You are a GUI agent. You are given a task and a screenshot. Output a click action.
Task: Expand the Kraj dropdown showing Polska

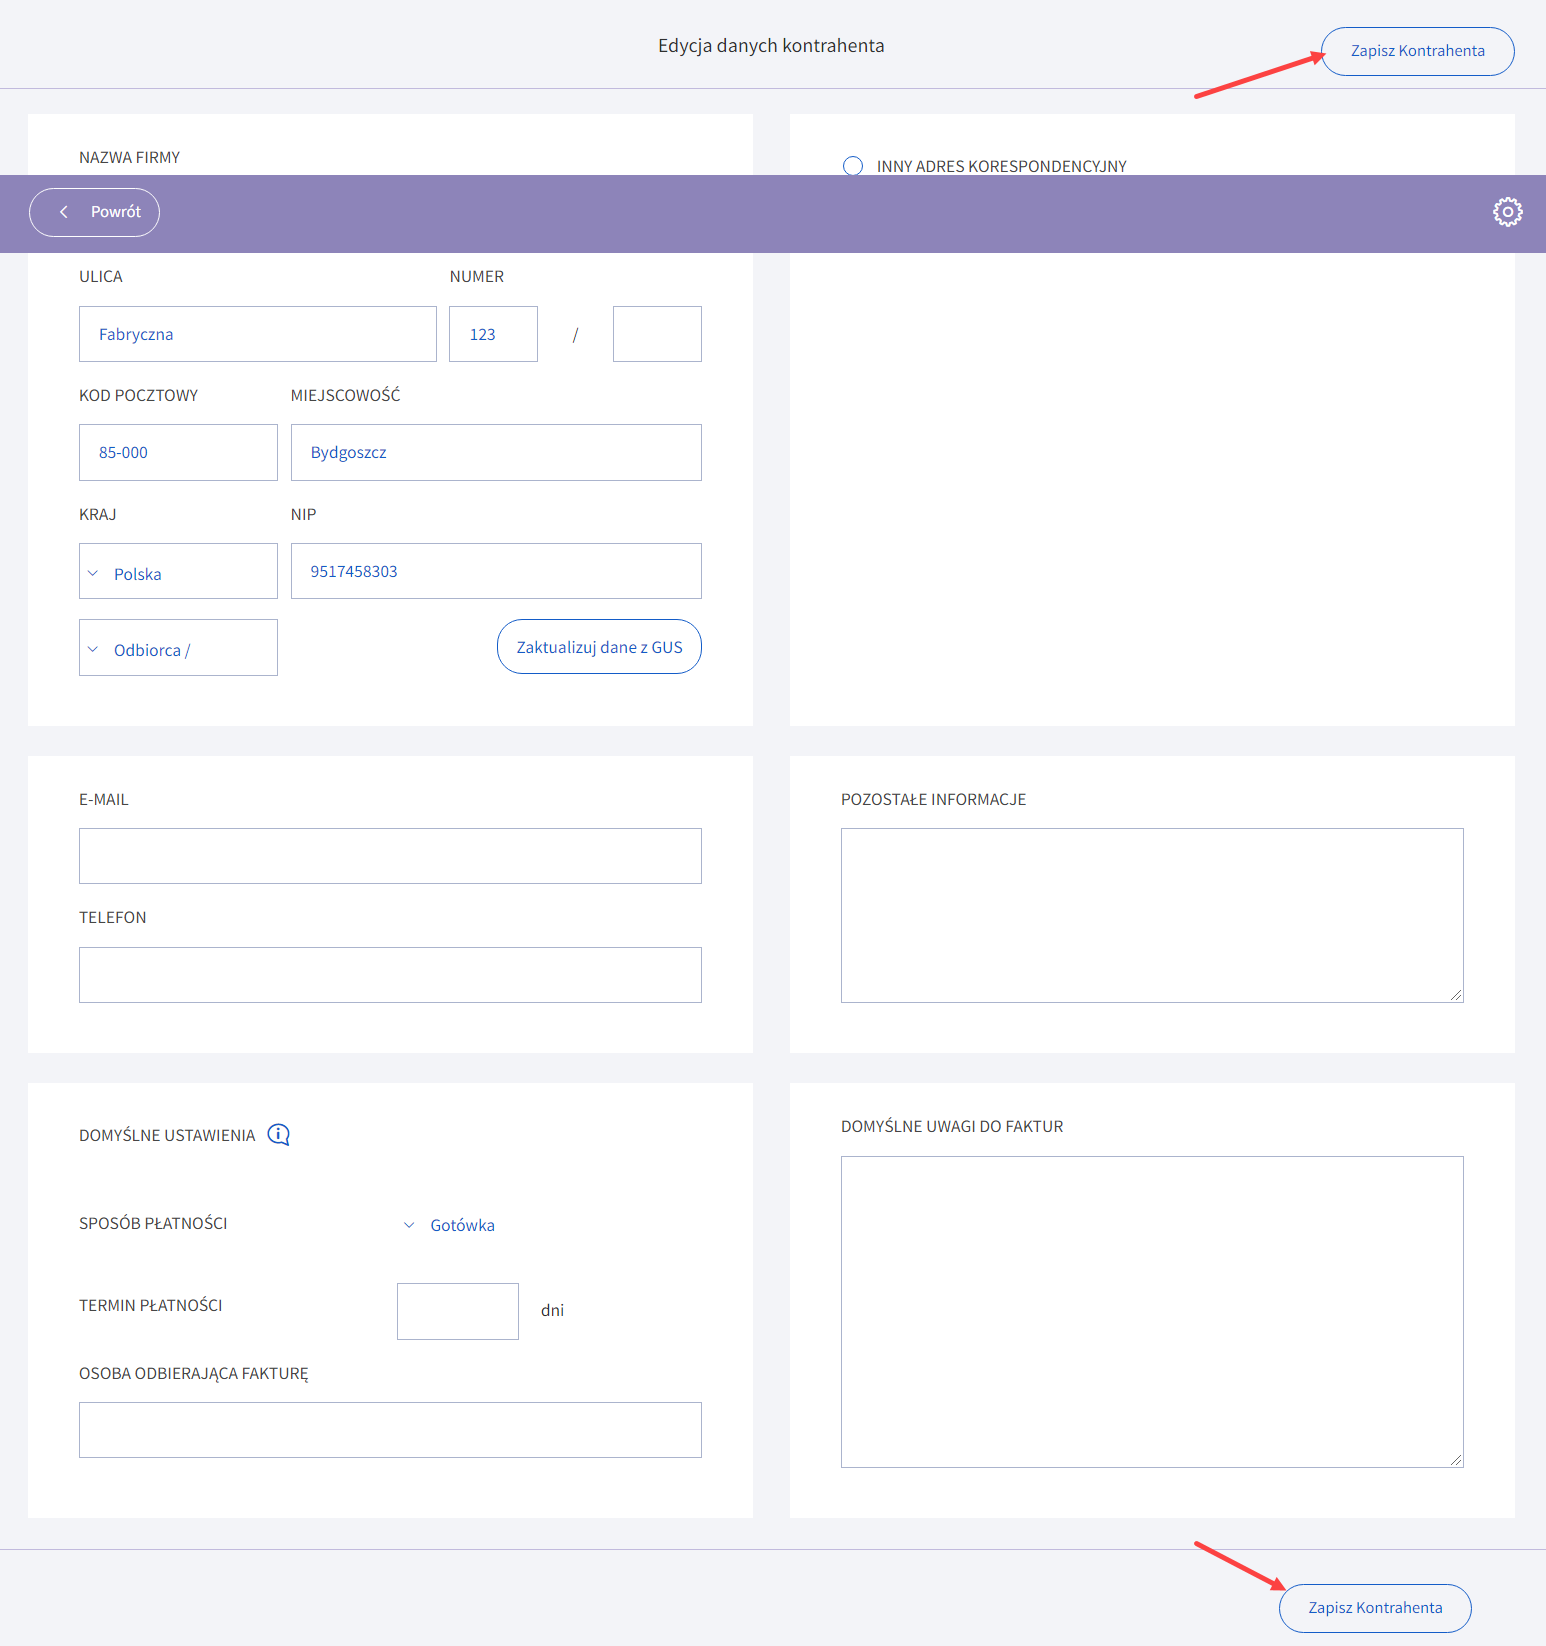[178, 572]
